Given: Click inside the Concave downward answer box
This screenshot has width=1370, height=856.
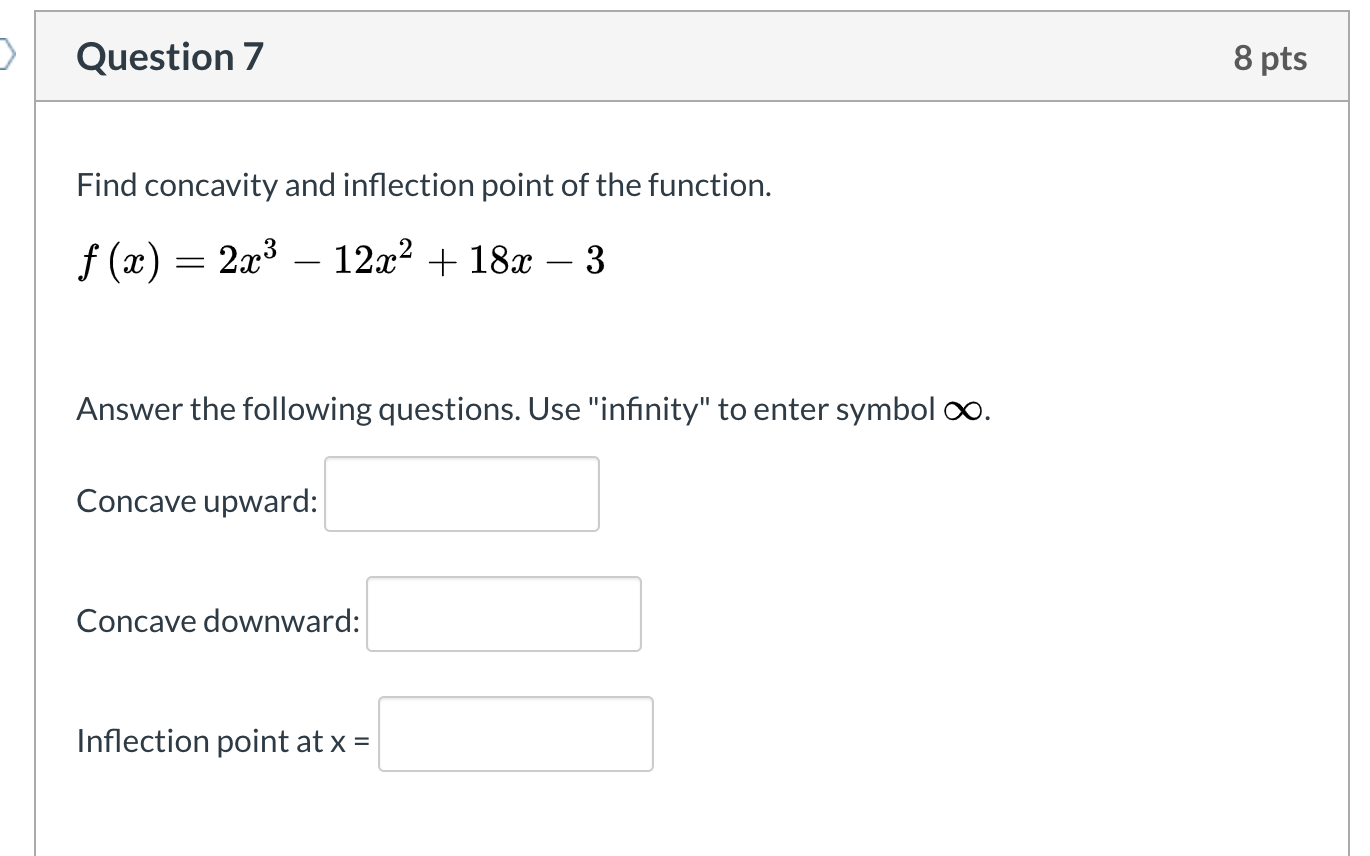Looking at the screenshot, I should click(x=503, y=613).
